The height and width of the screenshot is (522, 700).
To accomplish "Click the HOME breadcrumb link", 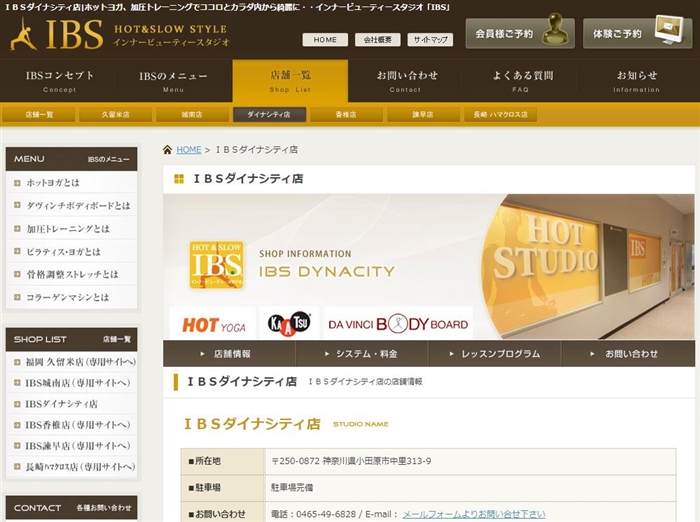I will pyautogui.click(x=189, y=150).
